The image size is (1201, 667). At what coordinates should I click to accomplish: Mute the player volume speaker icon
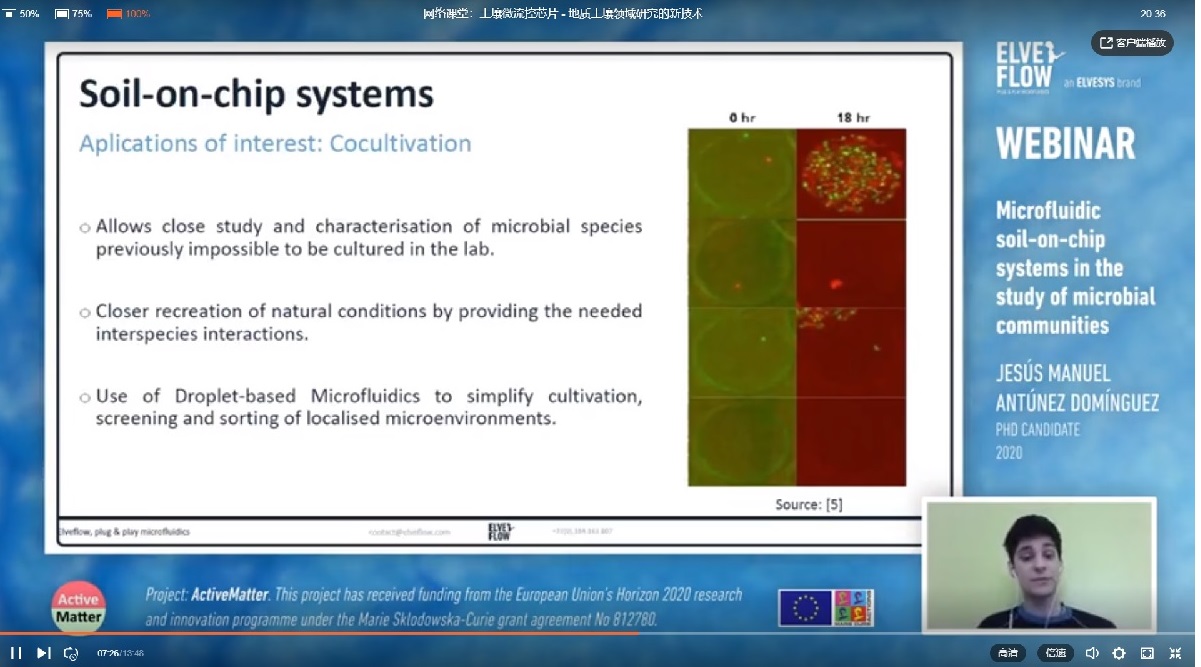(1092, 653)
